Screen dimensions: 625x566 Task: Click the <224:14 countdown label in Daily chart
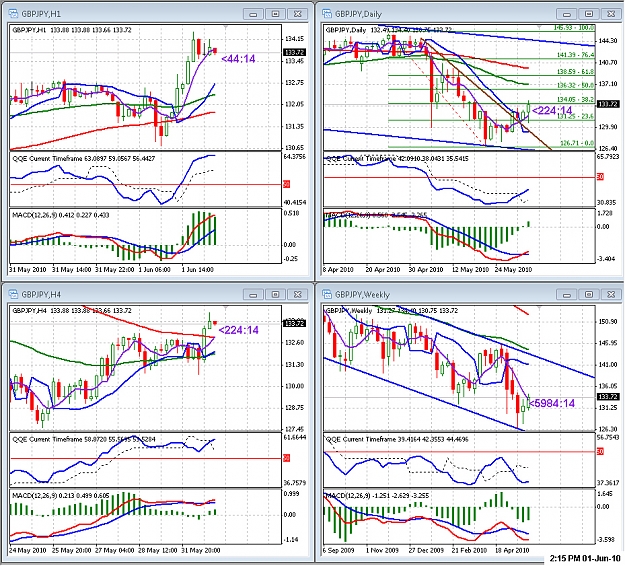coord(552,110)
